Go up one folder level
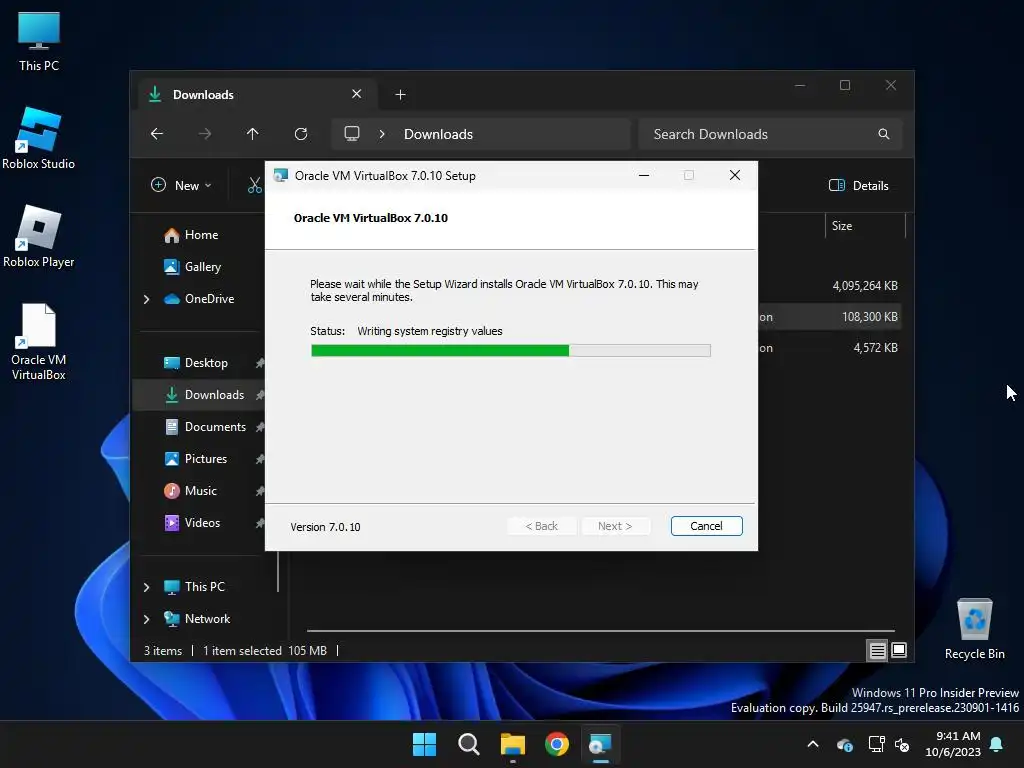The height and width of the screenshot is (768, 1024). [x=253, y=134]
